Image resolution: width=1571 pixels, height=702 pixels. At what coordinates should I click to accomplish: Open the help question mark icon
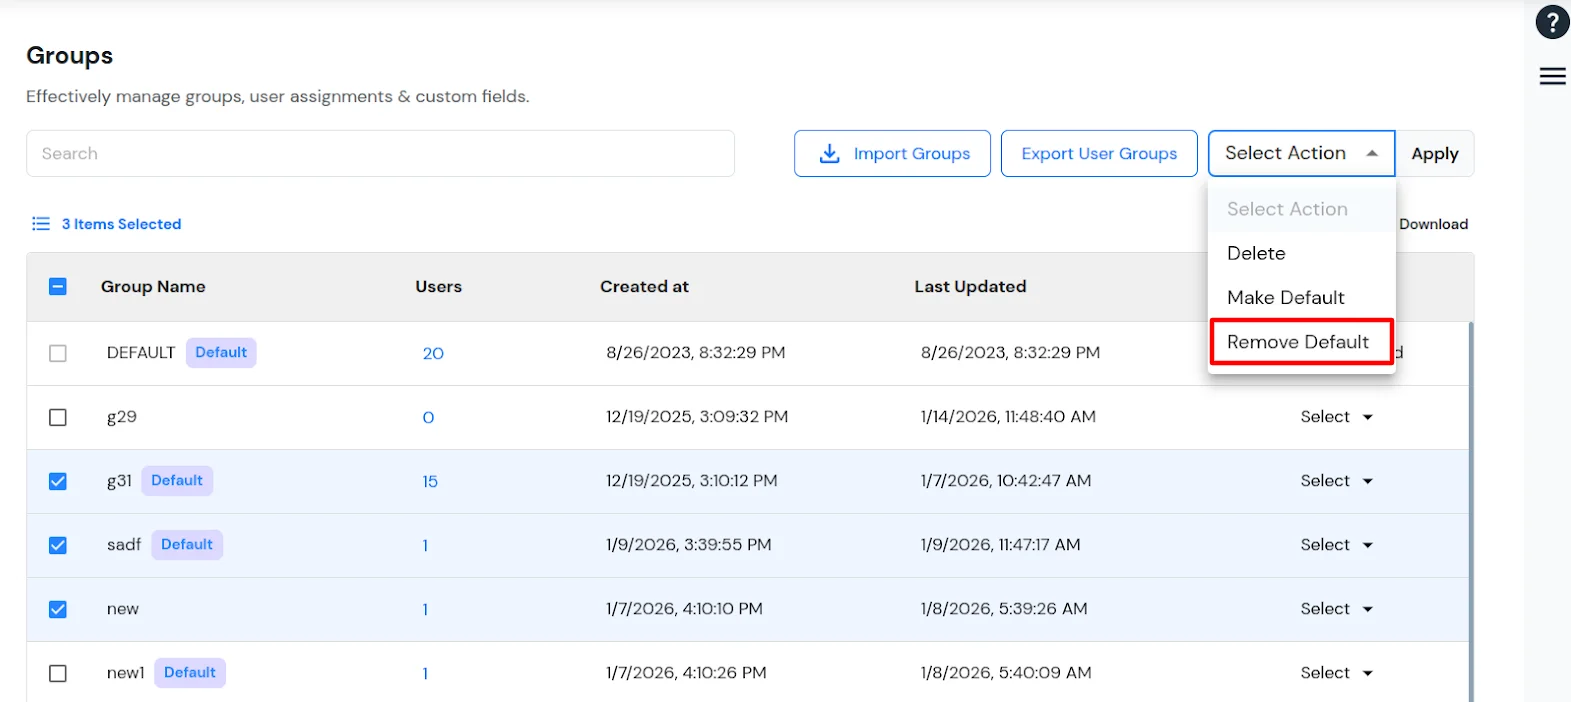1552,22
